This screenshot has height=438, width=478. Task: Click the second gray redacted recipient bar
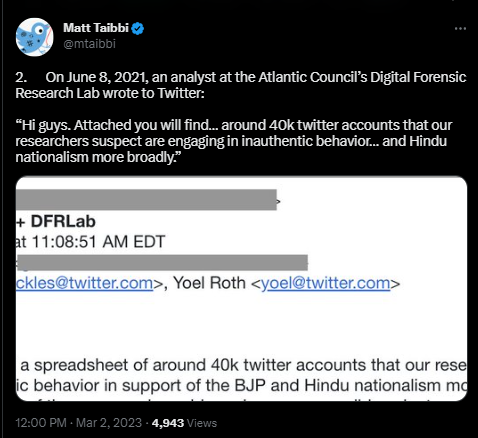click(162, 262)
